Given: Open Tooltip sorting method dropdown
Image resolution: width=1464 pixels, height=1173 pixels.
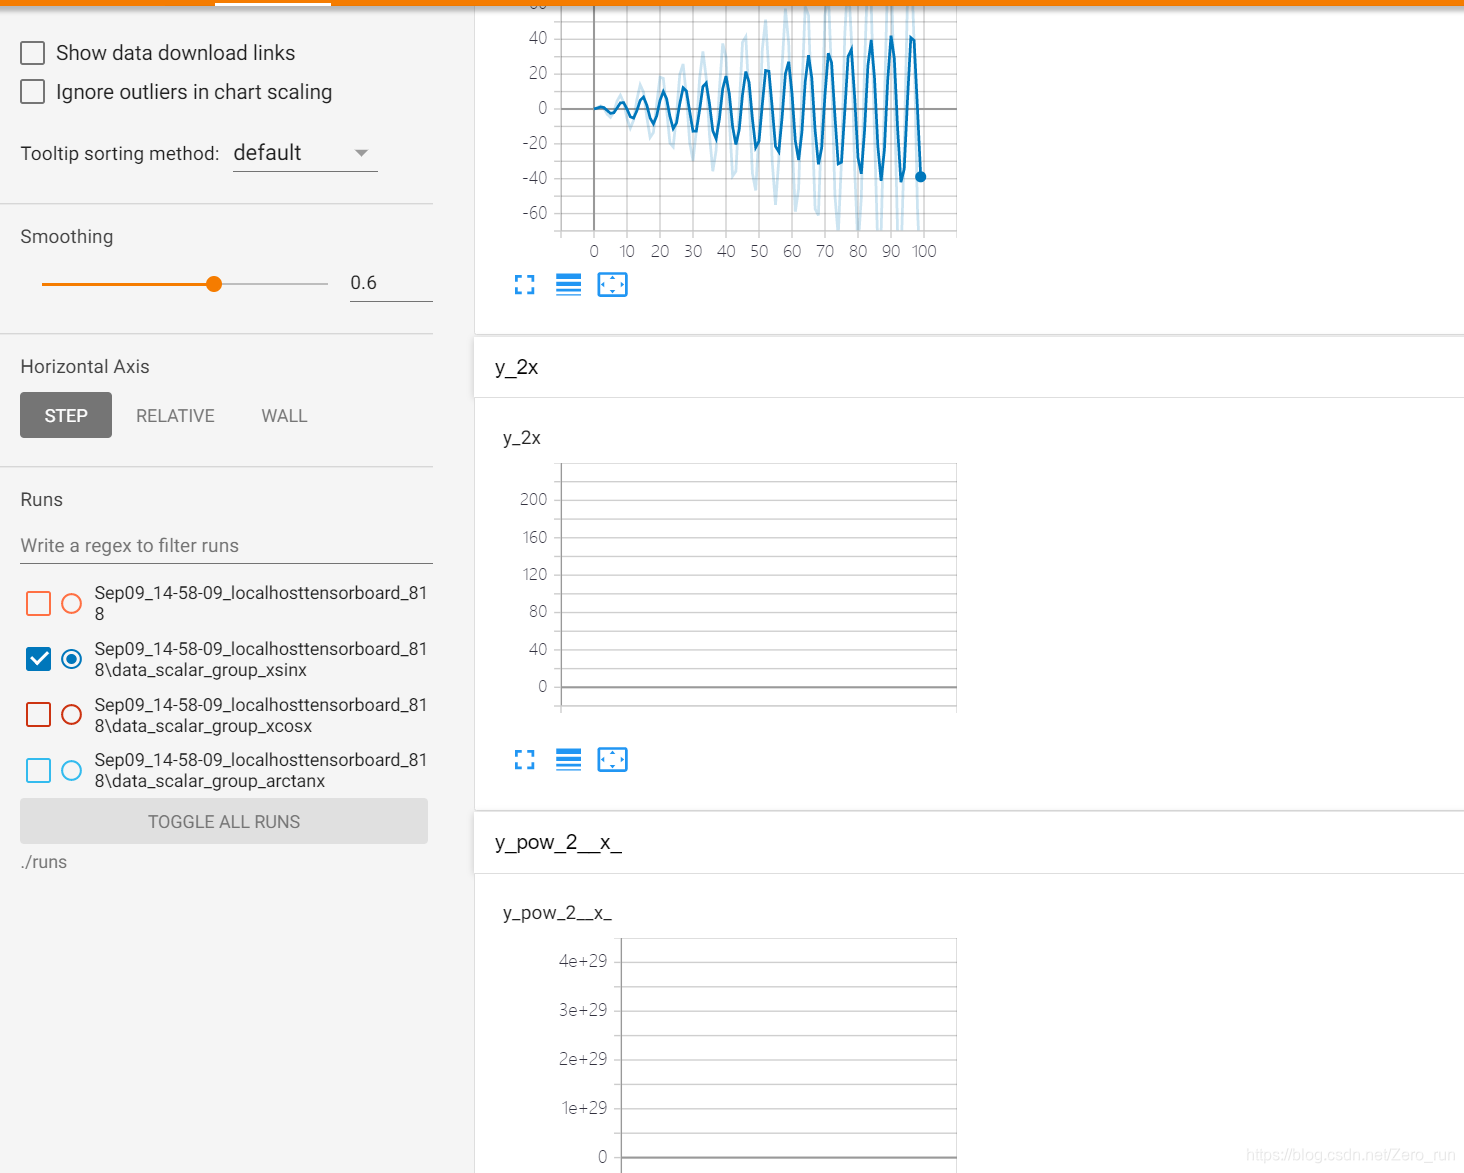Looking at the screenshot, I should pos(305,153).
